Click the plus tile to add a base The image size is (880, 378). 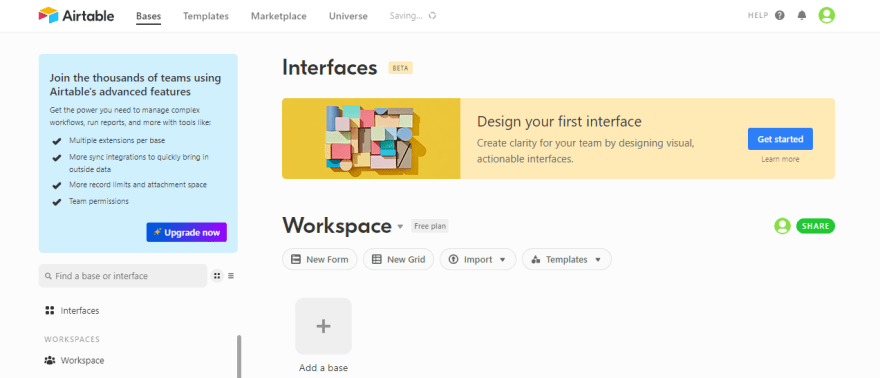click(323, 326)
